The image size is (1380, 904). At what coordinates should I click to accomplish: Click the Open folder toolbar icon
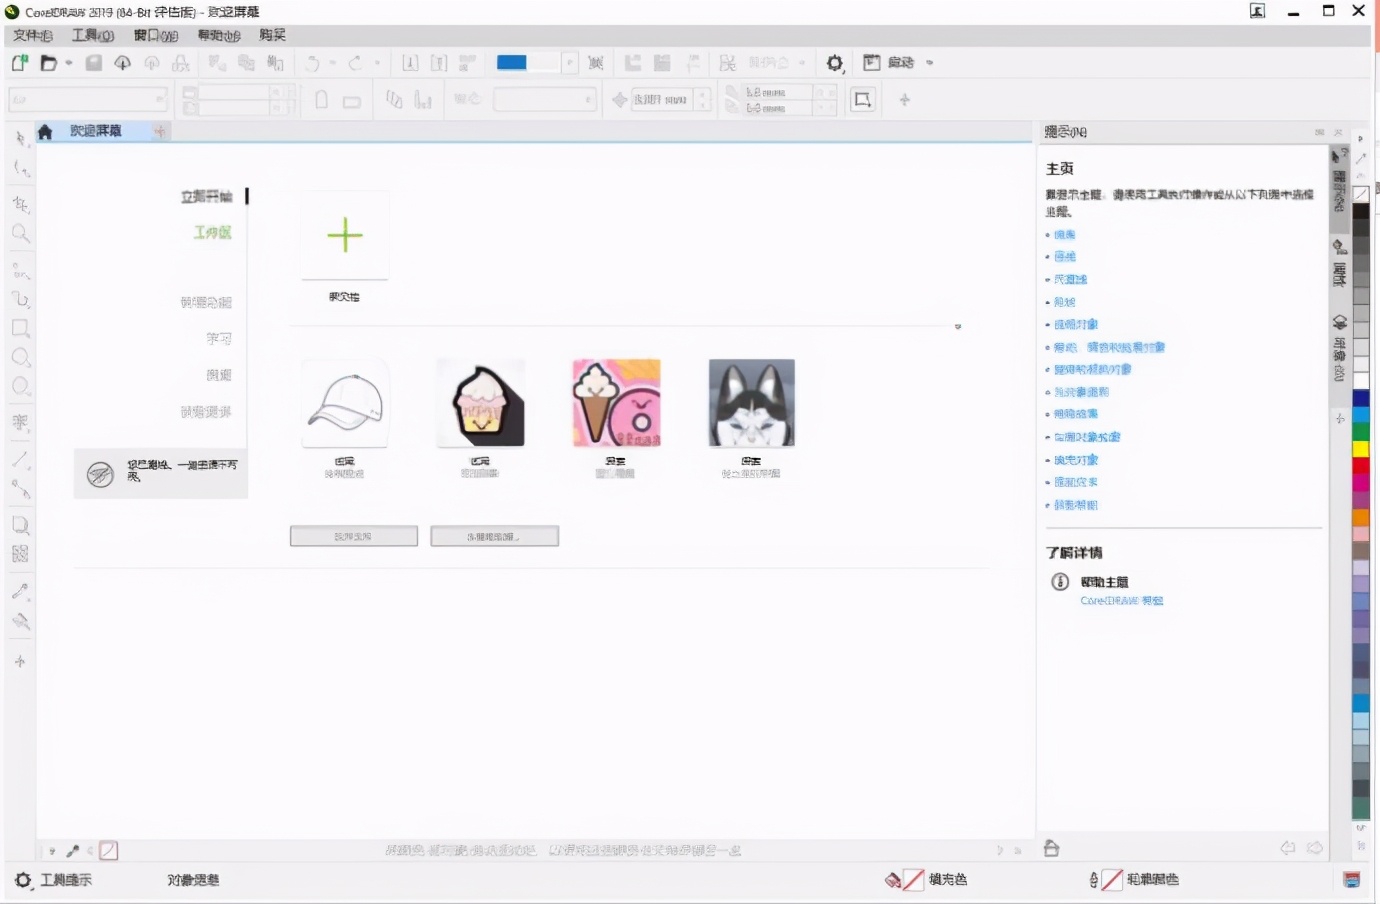coord(48,63)
